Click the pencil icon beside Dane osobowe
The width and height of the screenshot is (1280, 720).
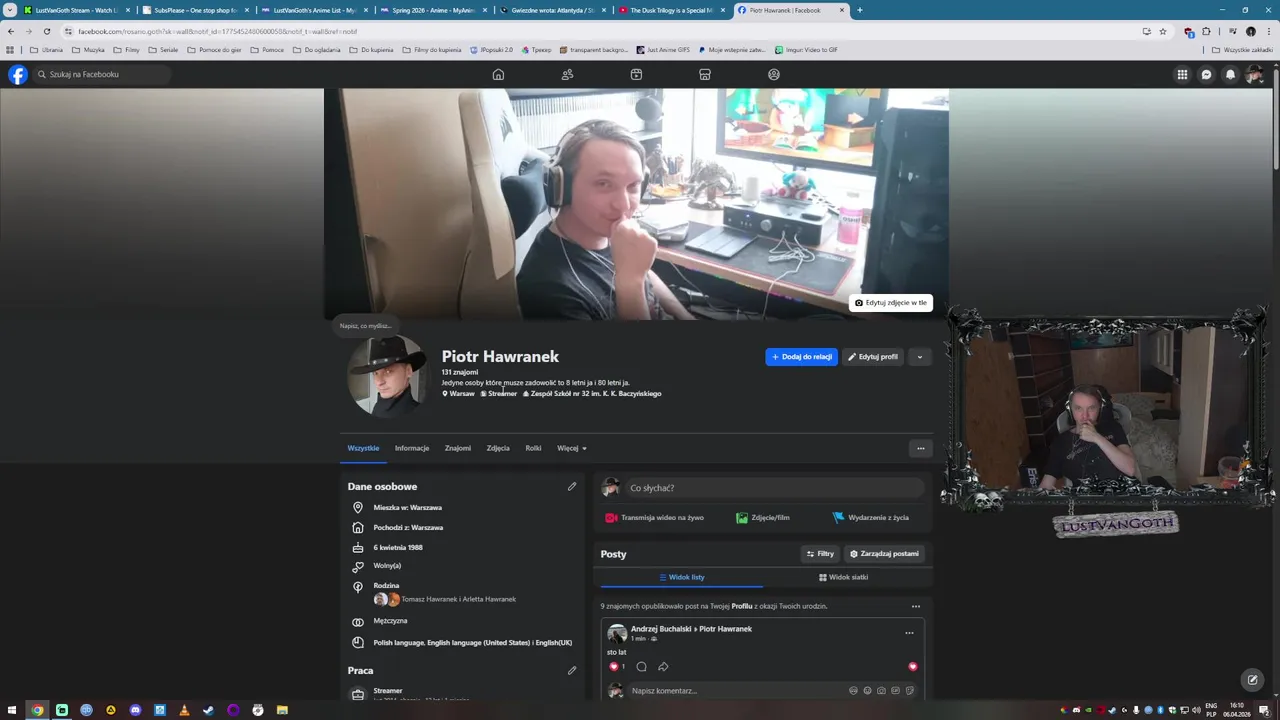[572, 487]
